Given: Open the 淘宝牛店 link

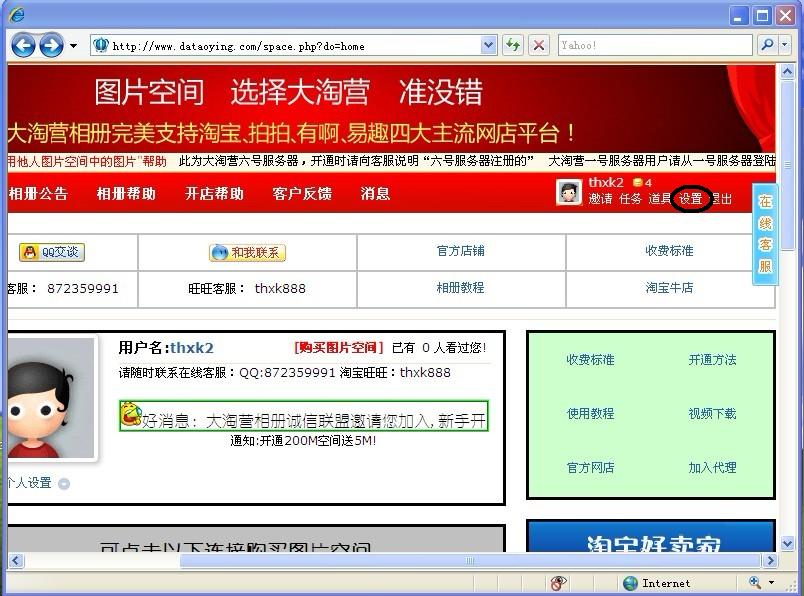Looking at the screenshot, I should coord(669,288).
